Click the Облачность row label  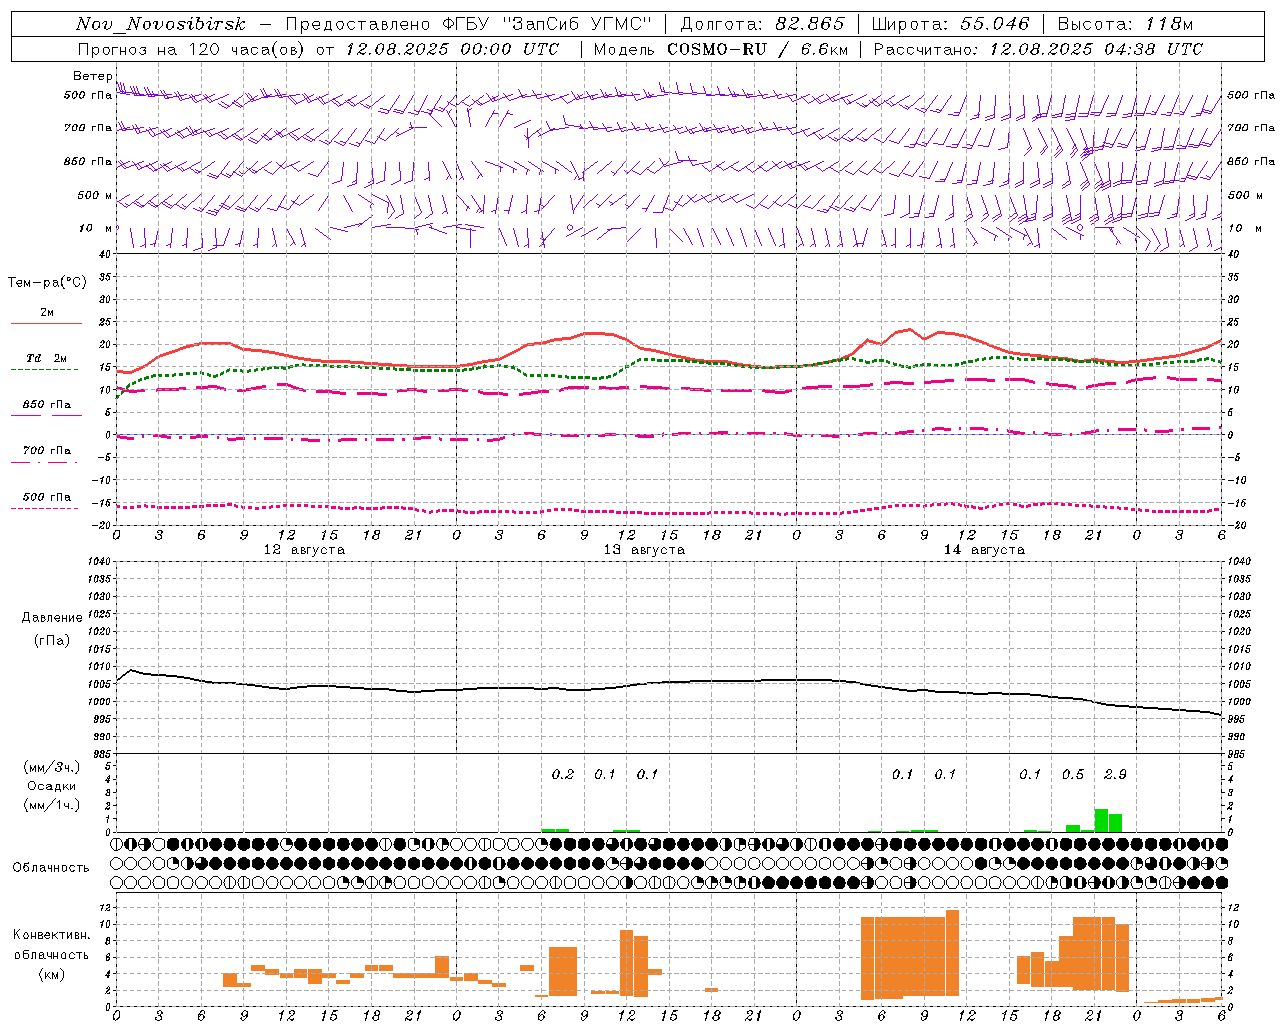click(x=51, y=868)
